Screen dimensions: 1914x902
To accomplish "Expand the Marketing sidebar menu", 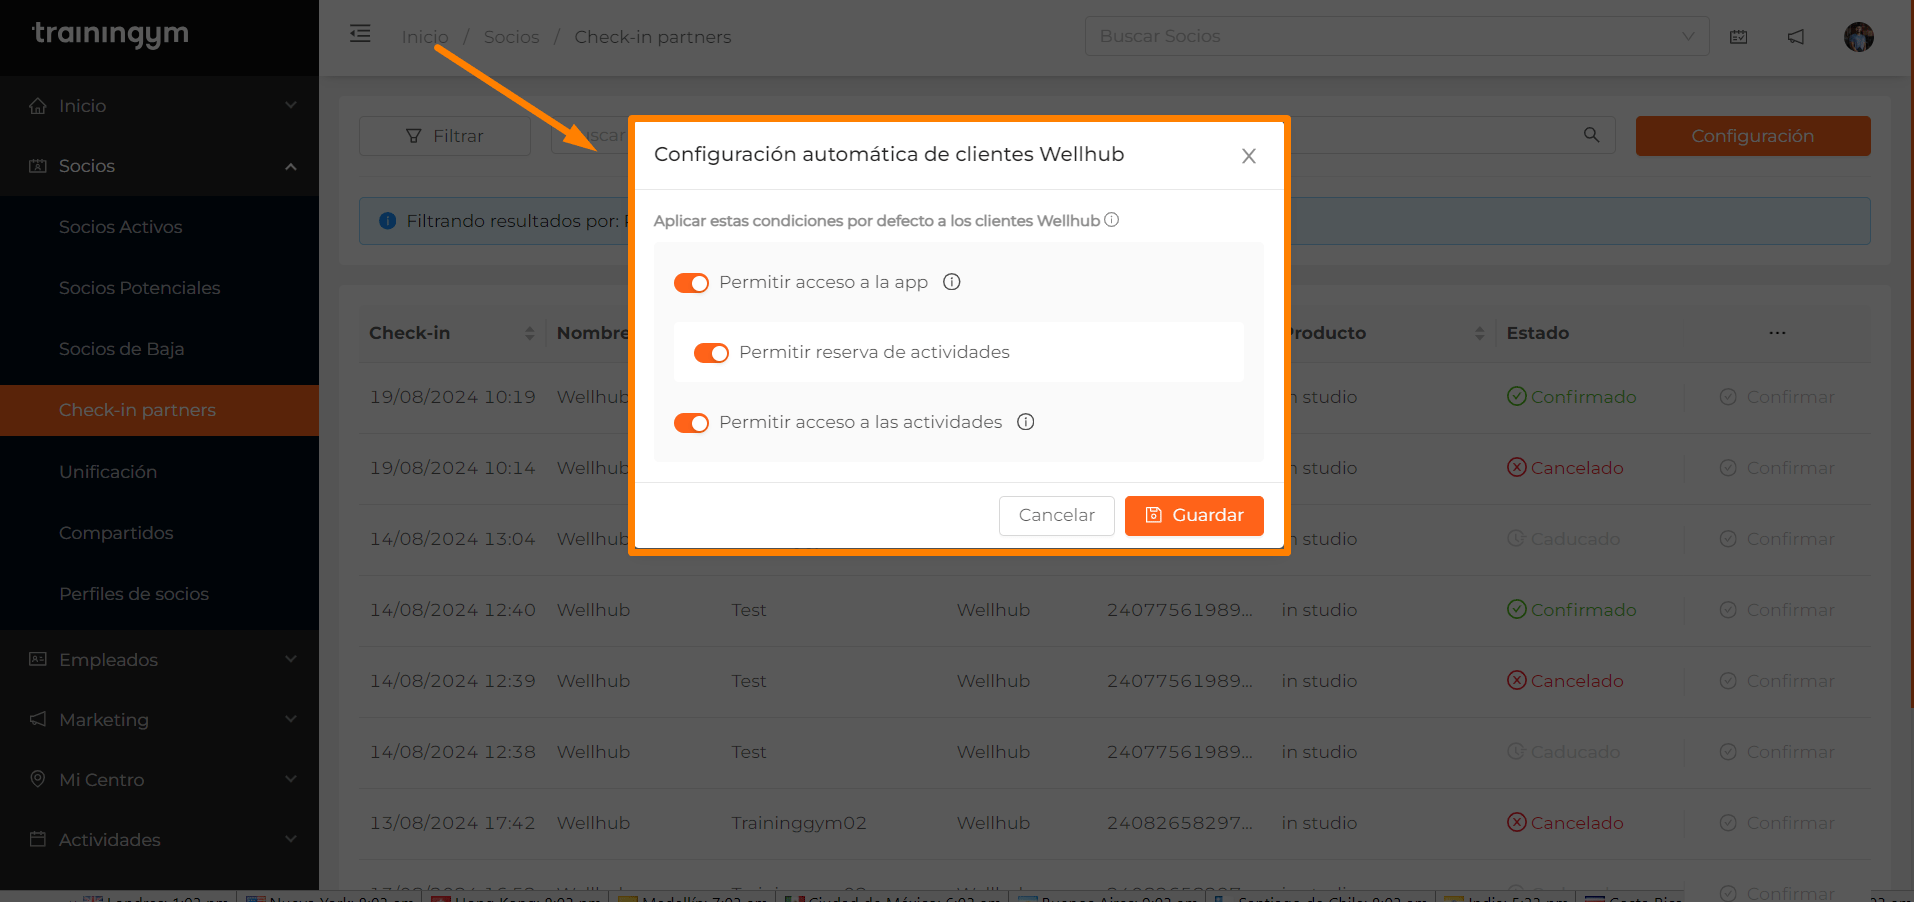I will click(159, 720).
